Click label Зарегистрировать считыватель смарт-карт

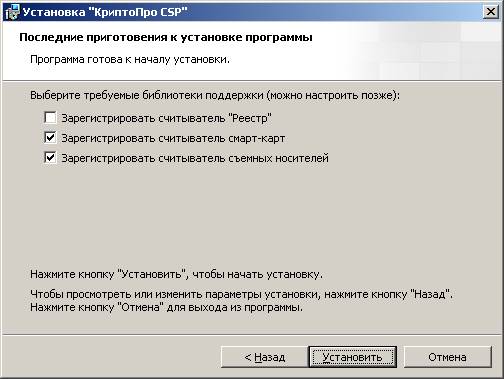pyautogui.click(x=173, y=138)
